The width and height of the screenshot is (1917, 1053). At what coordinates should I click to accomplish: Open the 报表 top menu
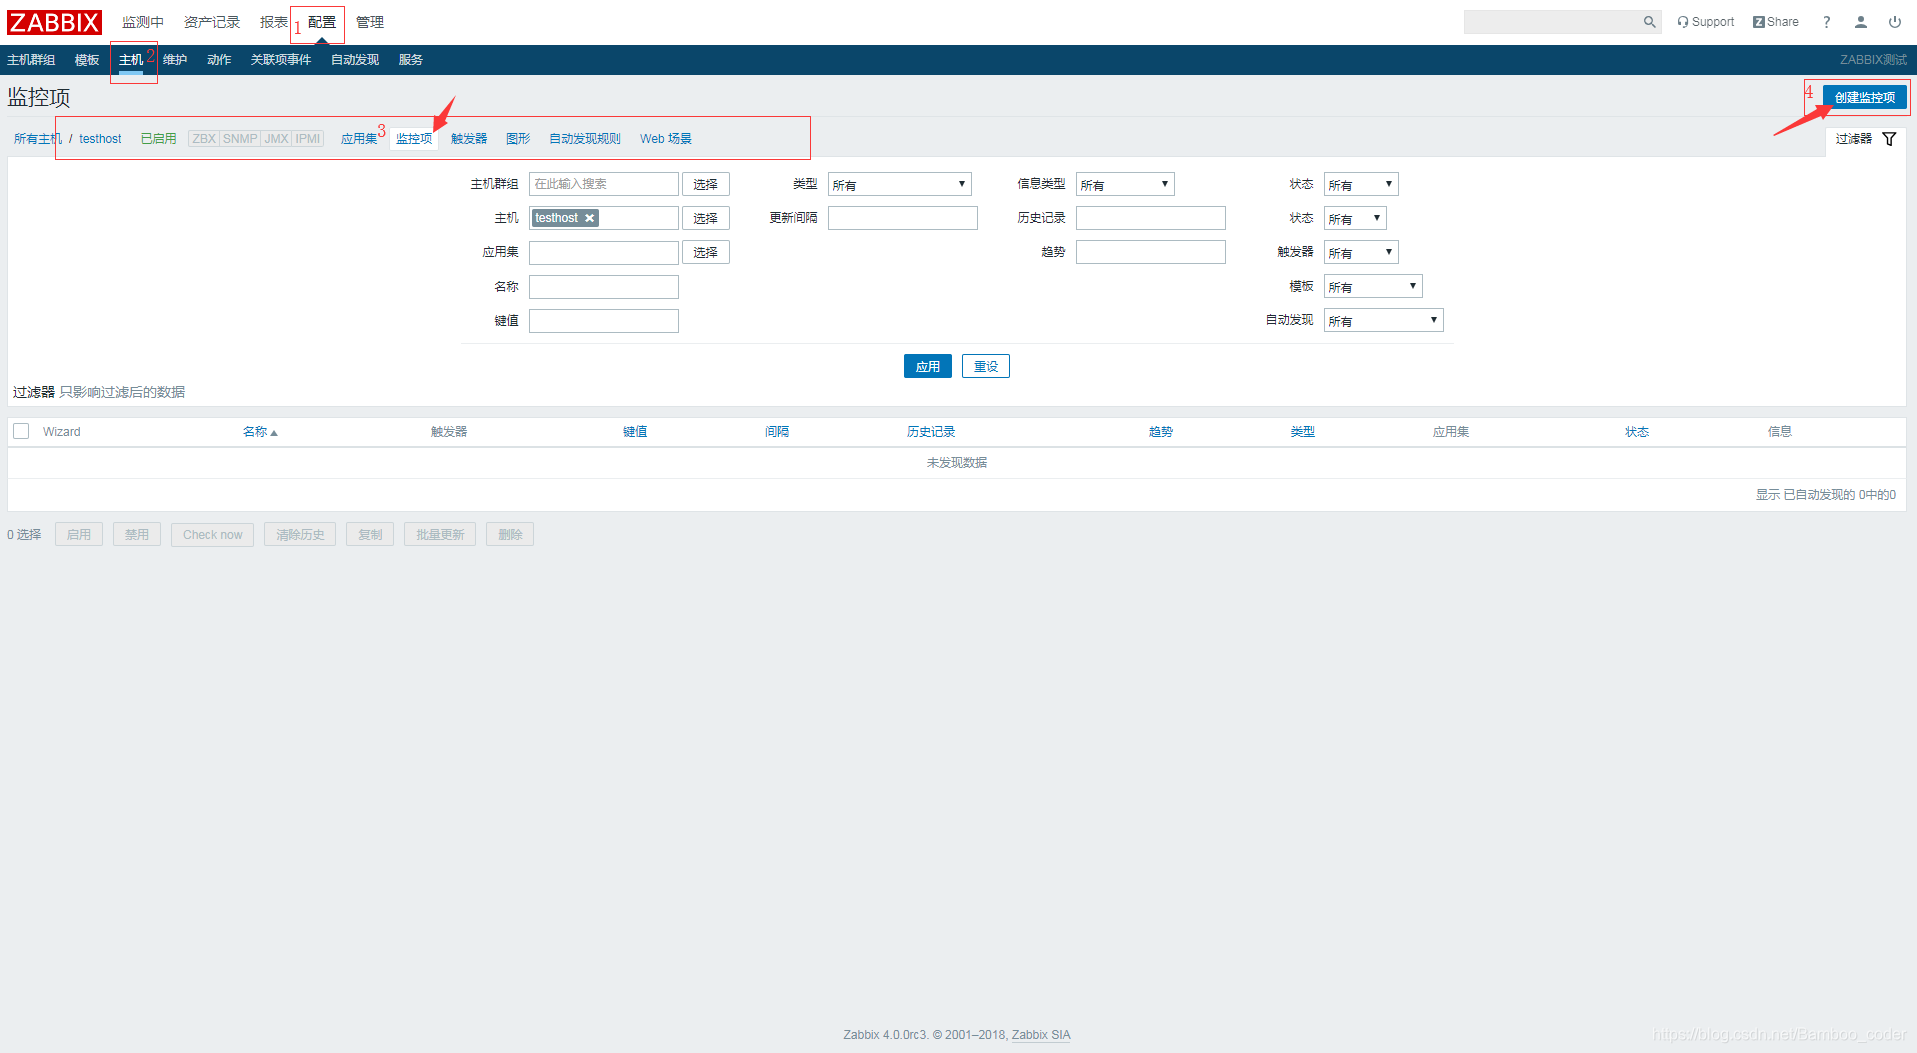(274, 22)
